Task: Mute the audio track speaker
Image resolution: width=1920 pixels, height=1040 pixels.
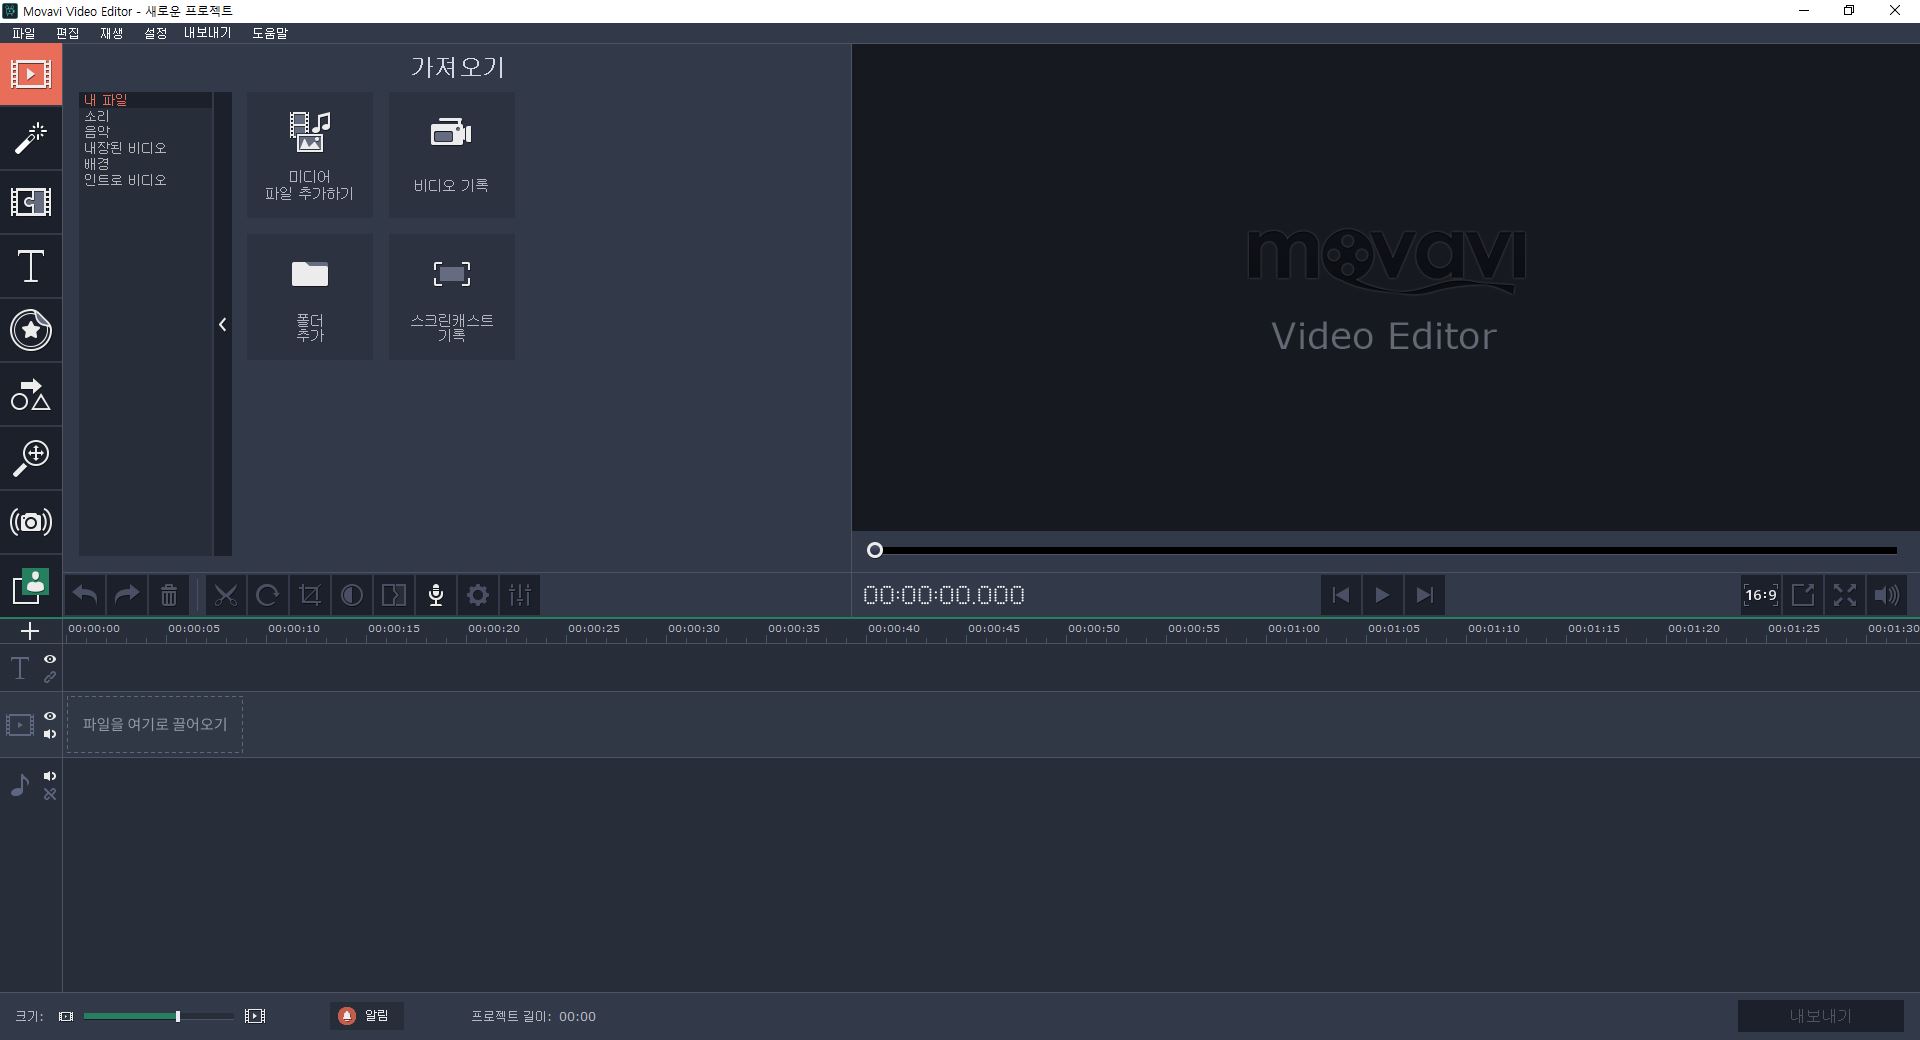Action: coord(50,776)
